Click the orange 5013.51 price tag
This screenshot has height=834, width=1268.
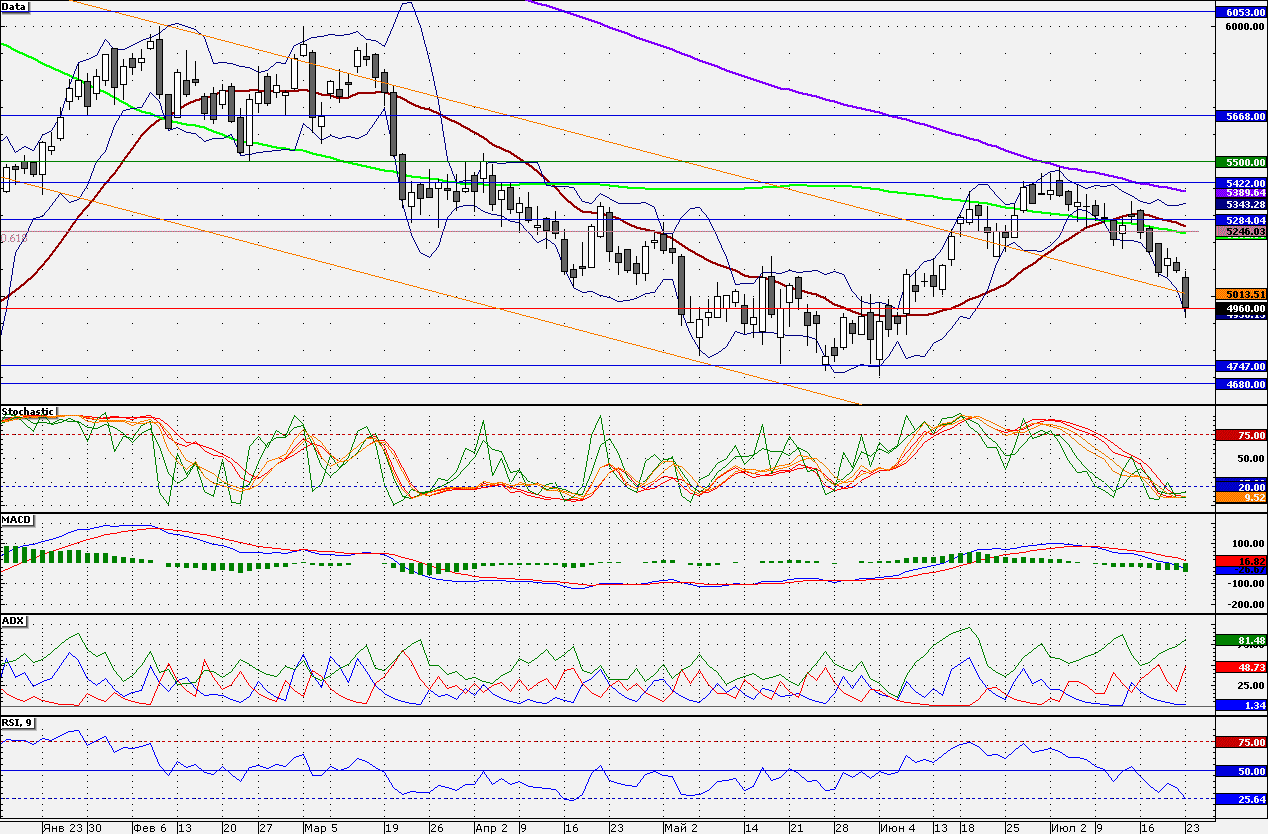1241,294
